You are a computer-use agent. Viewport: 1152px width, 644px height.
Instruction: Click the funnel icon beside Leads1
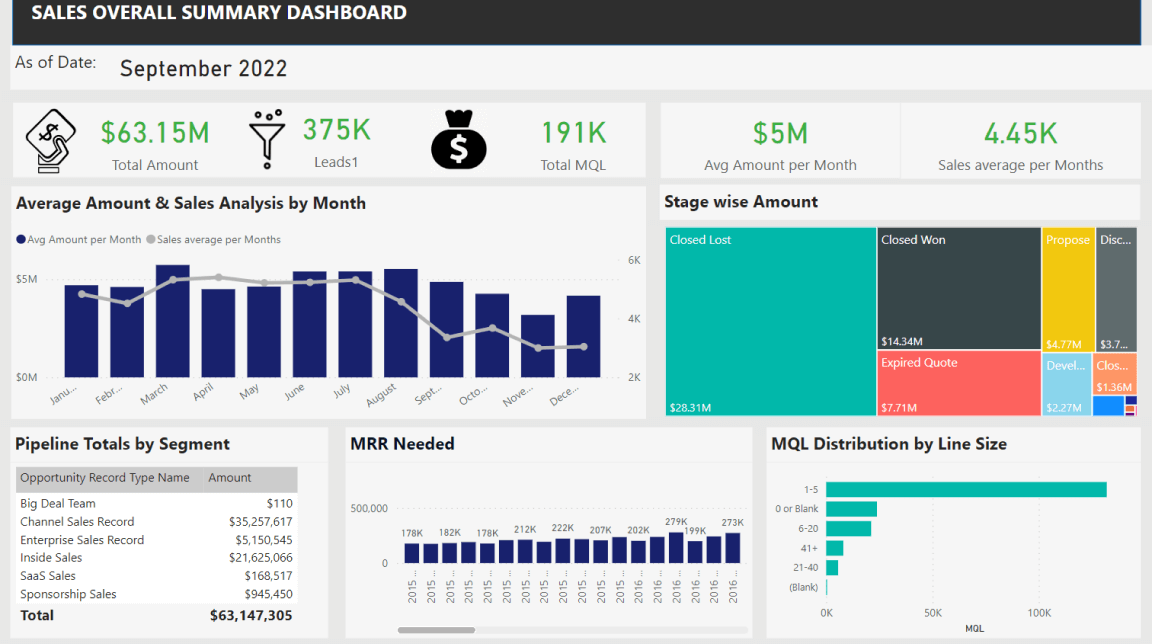pyautogui.click(x=267, y=139)
